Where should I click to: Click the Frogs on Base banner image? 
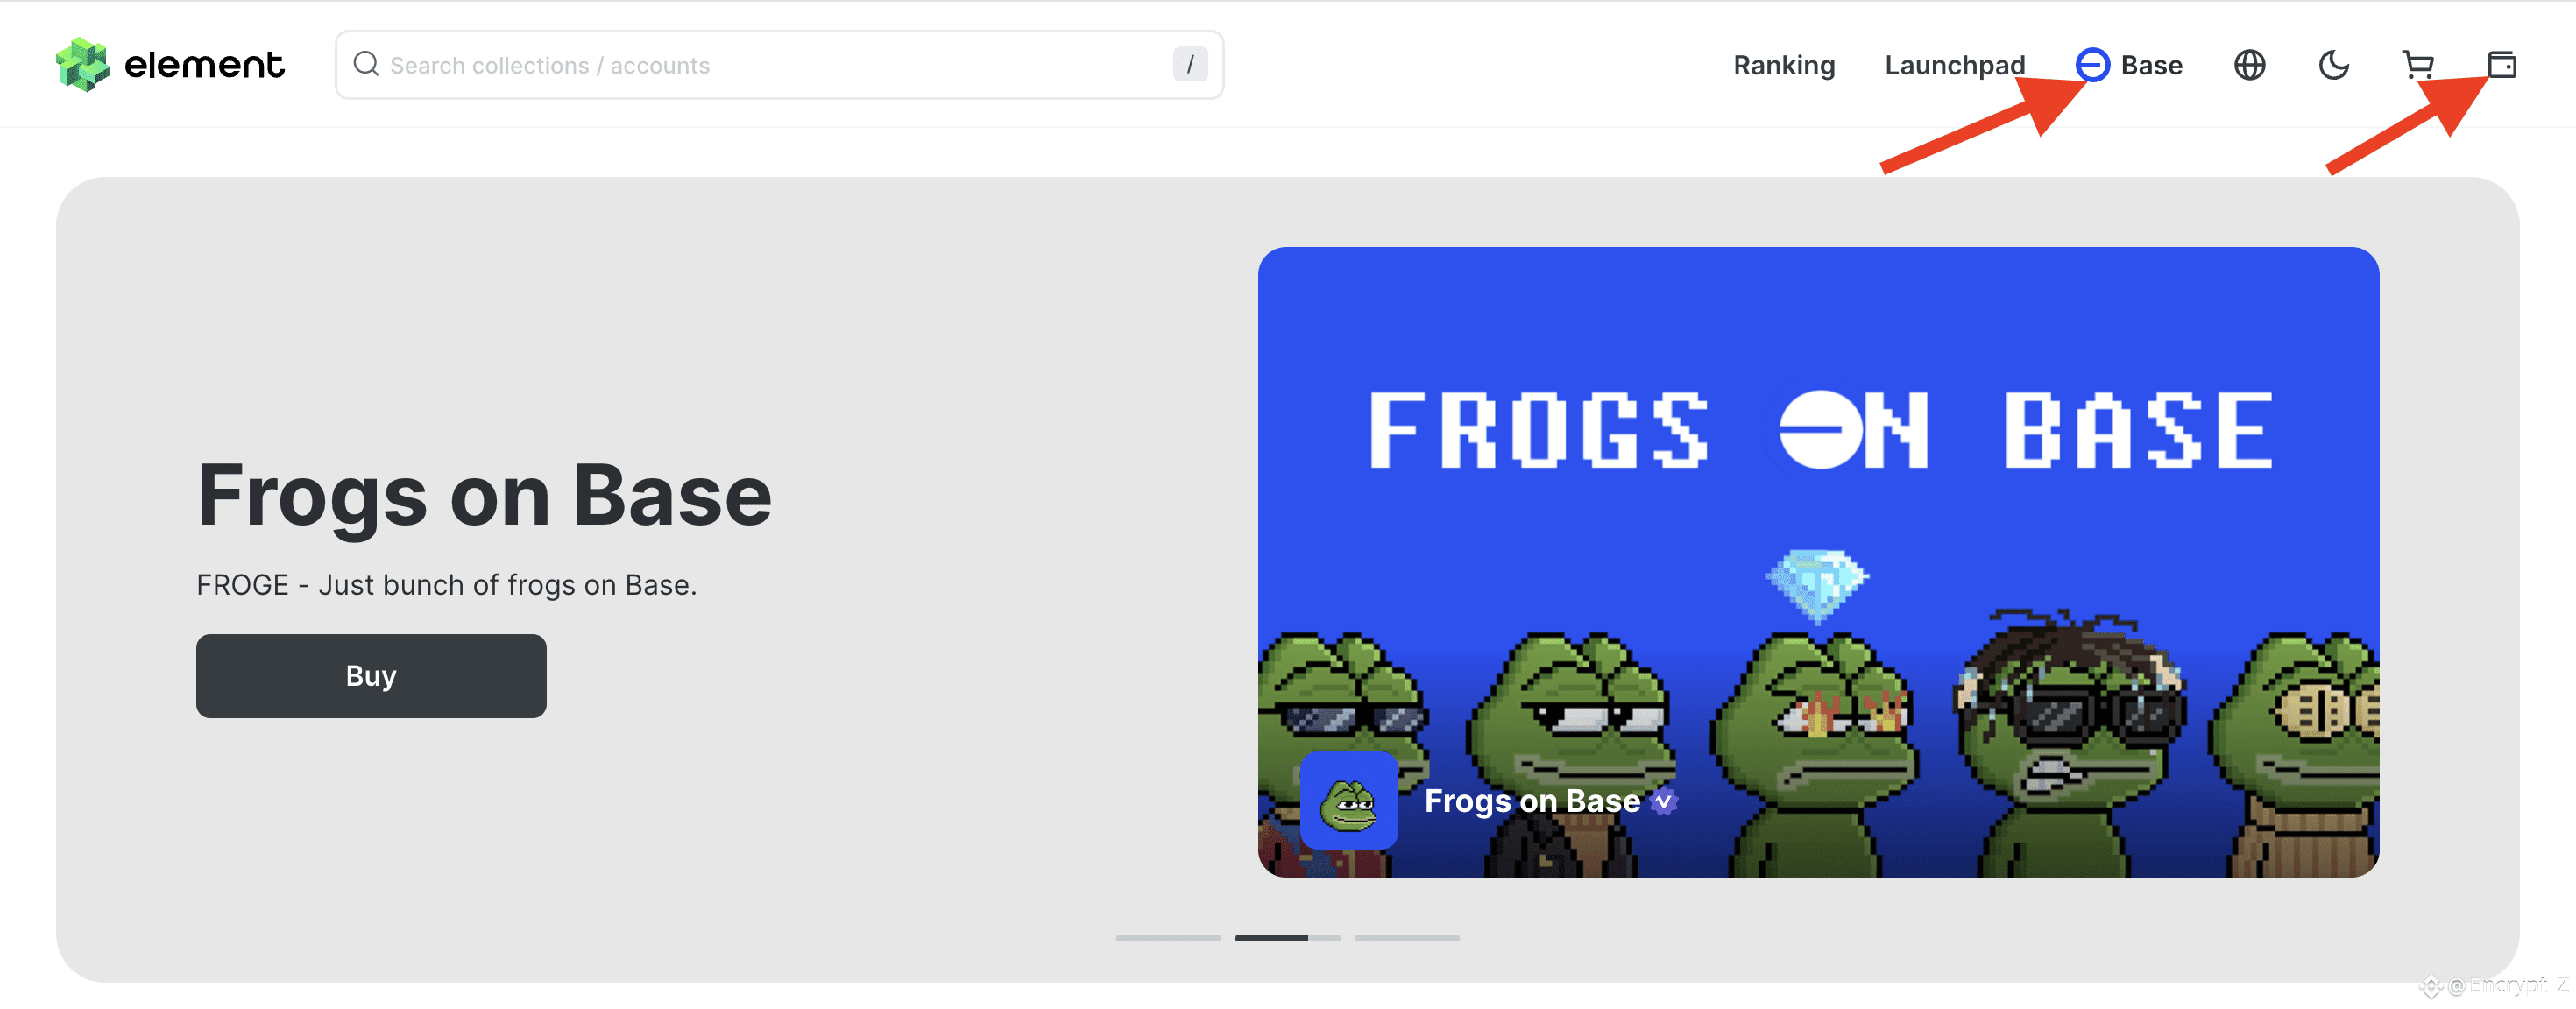[x=1818, y=561]
